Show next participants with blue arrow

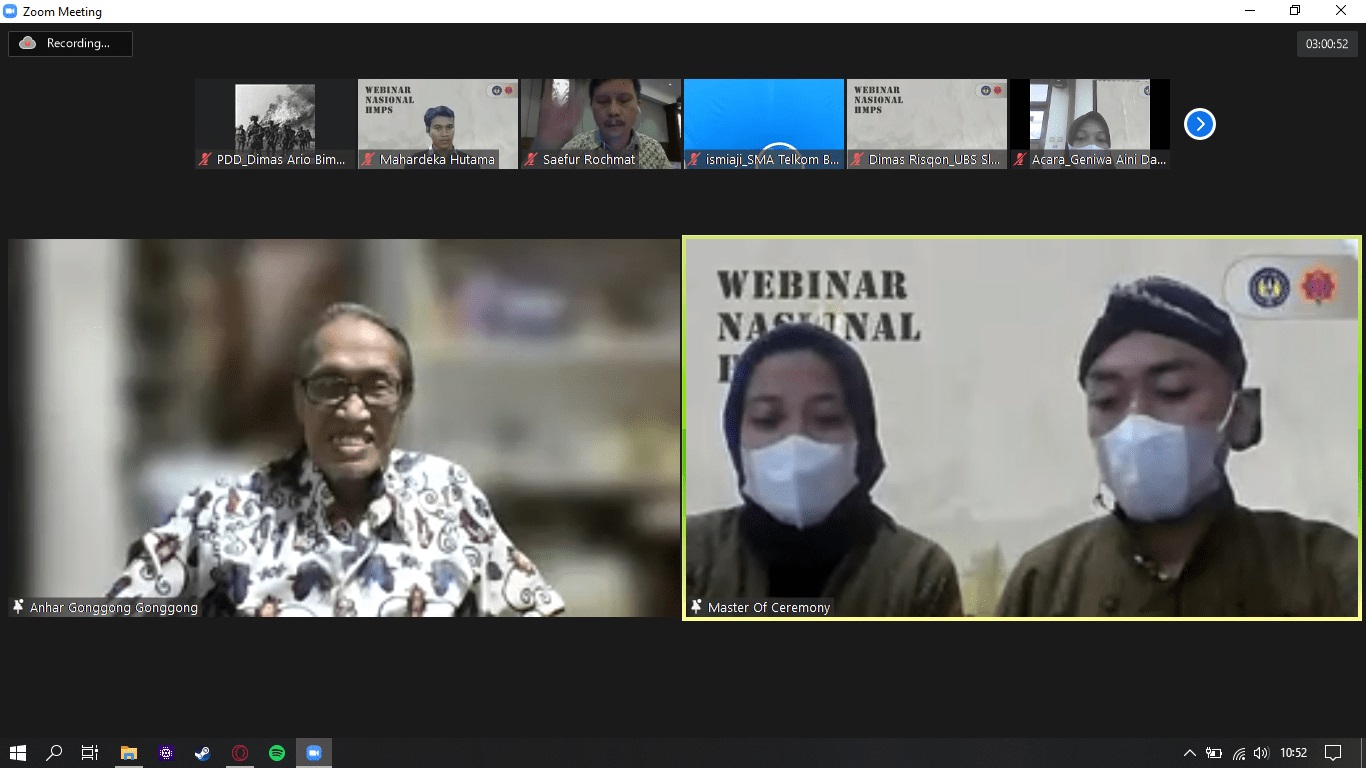click(1199, 124)
